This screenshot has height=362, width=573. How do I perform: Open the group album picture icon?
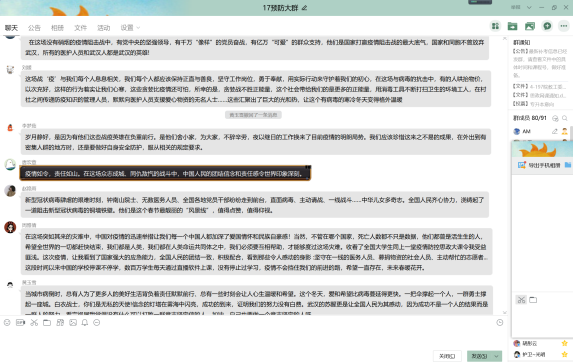[530, 26]
